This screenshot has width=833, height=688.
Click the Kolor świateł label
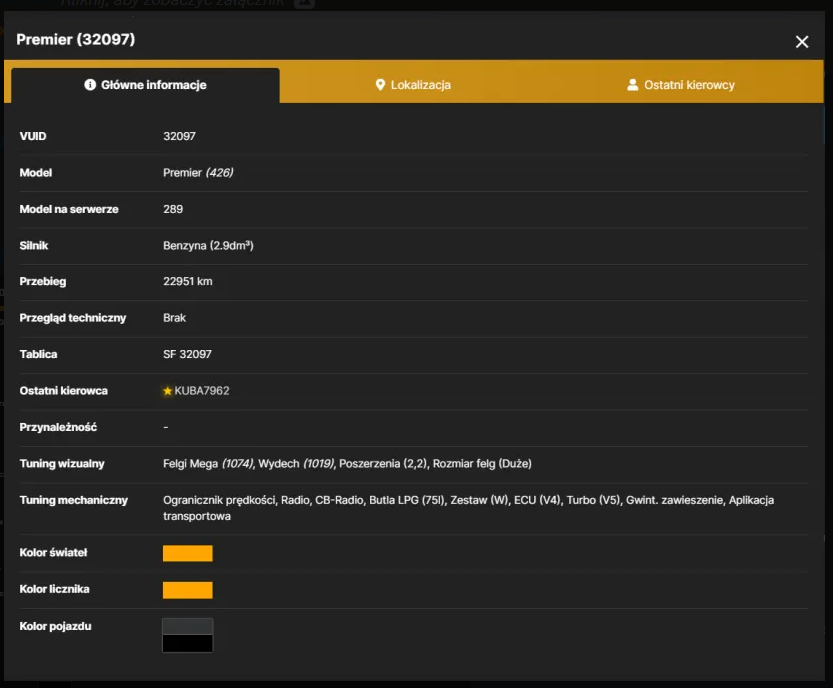coord(53,553)
